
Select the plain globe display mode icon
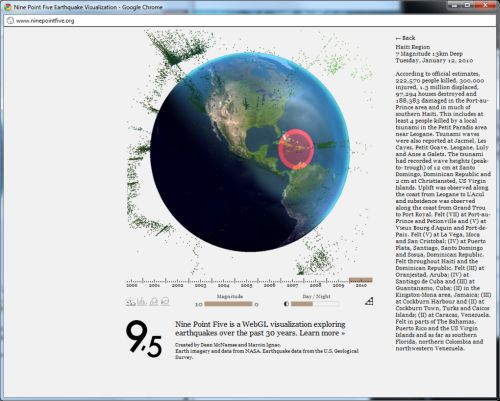[153, 302]
